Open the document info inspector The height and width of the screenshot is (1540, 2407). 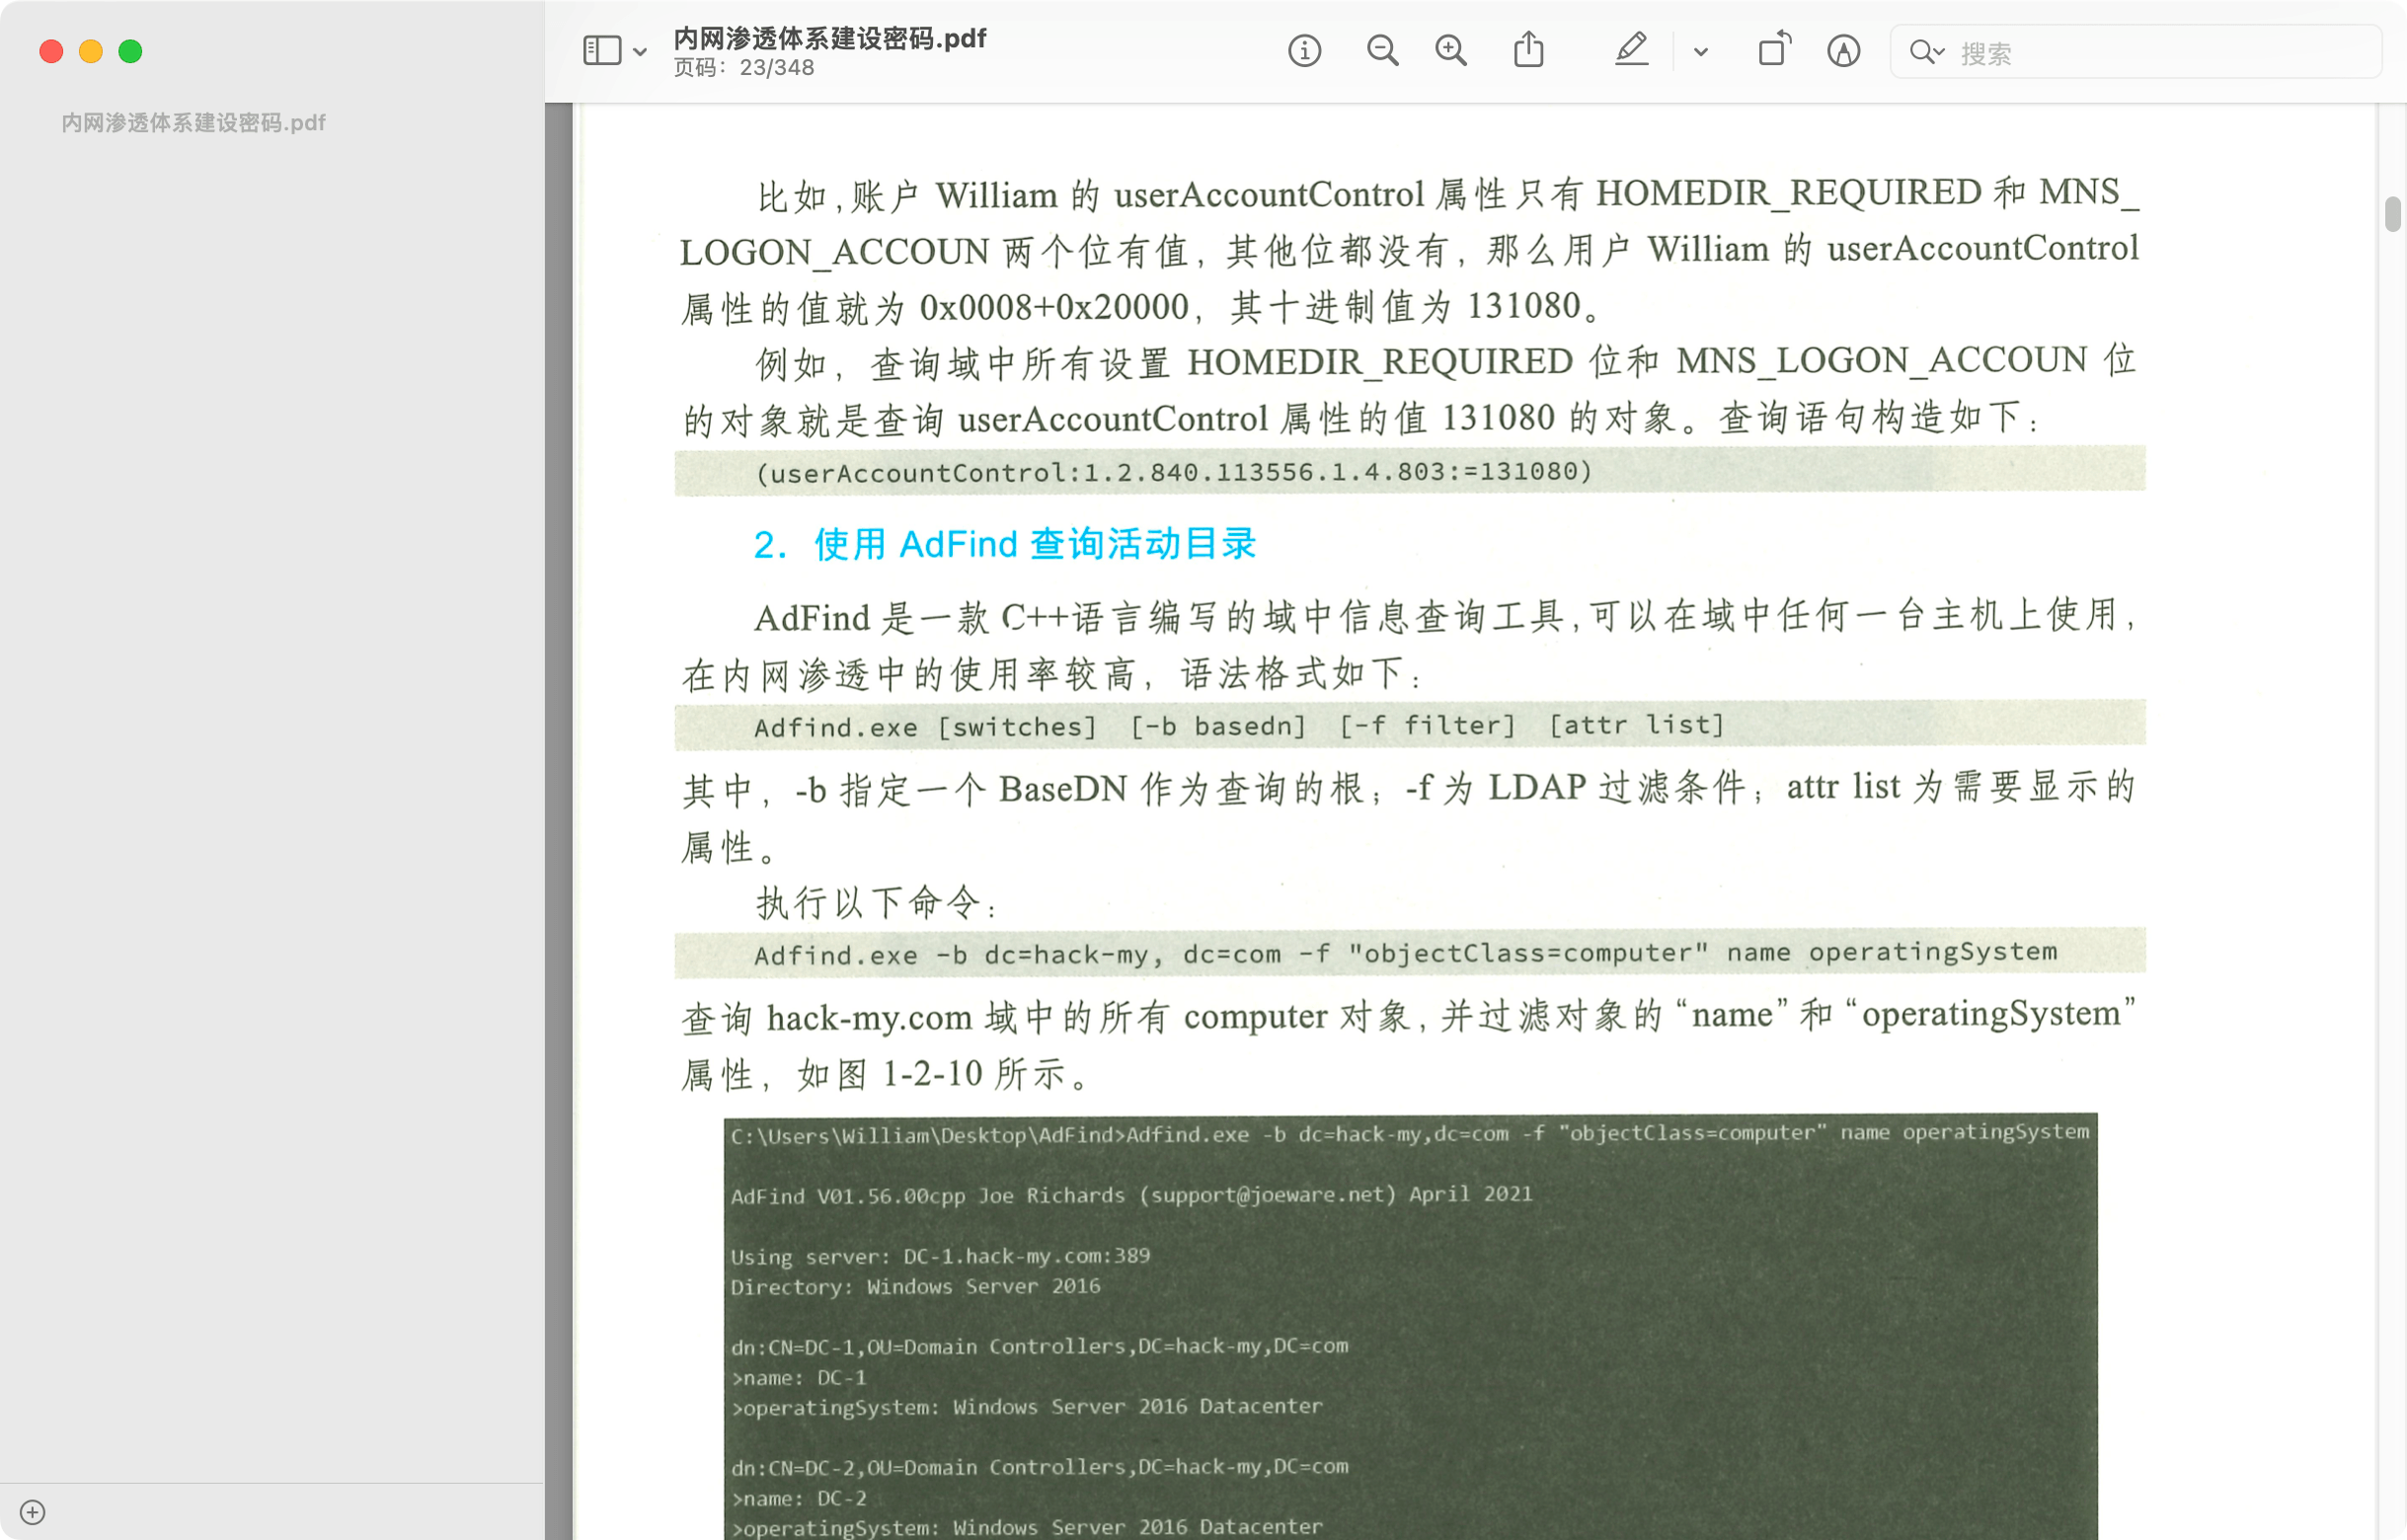click(x=1304, y=51)
